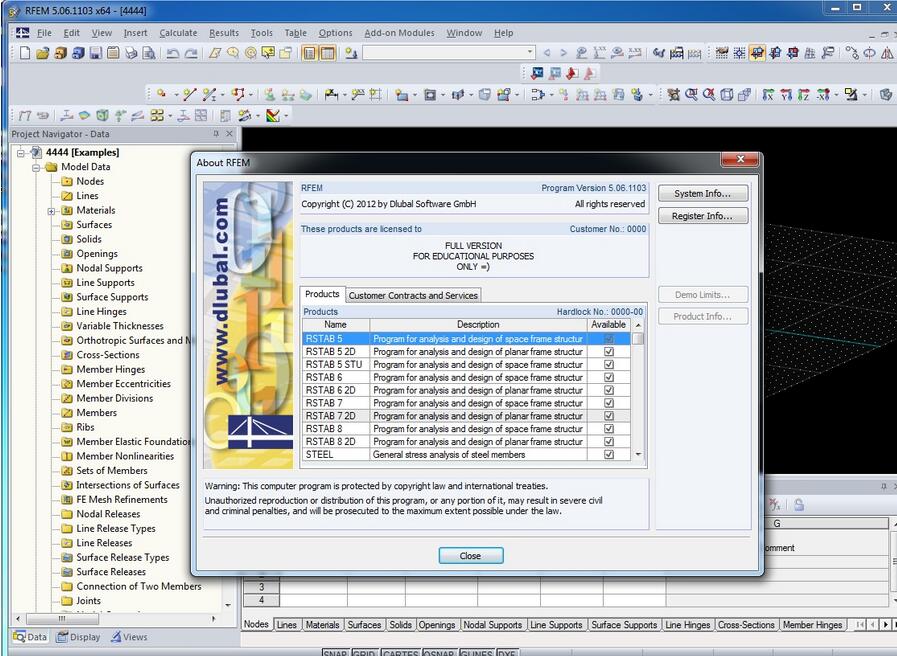Select the Nodal Supports tree item

coord(109,268)
